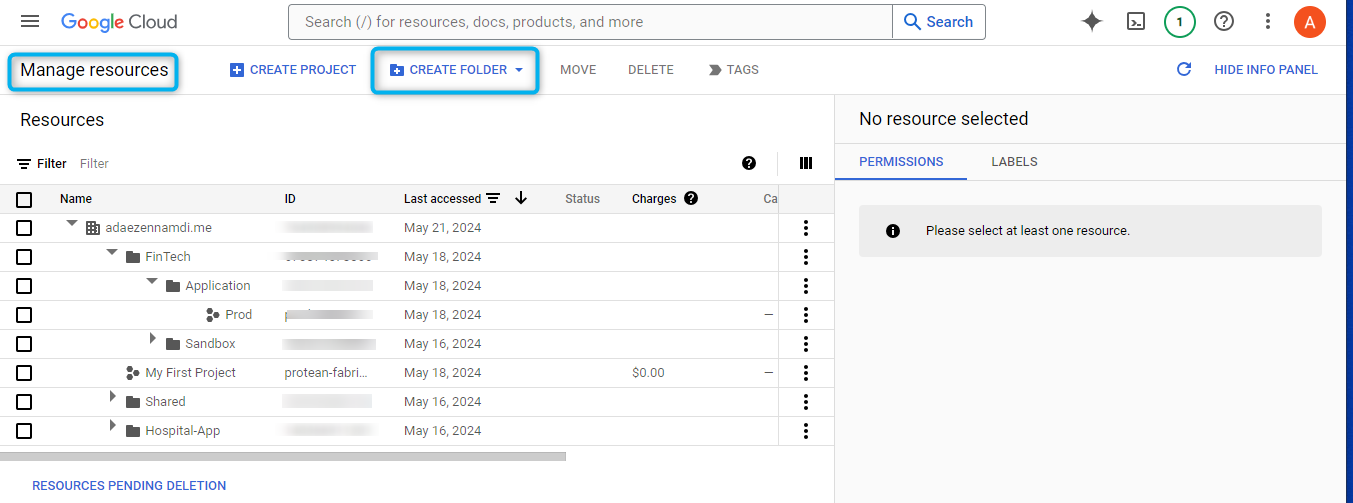Open the Gemini AI sparkle icon

point(1092,22)
